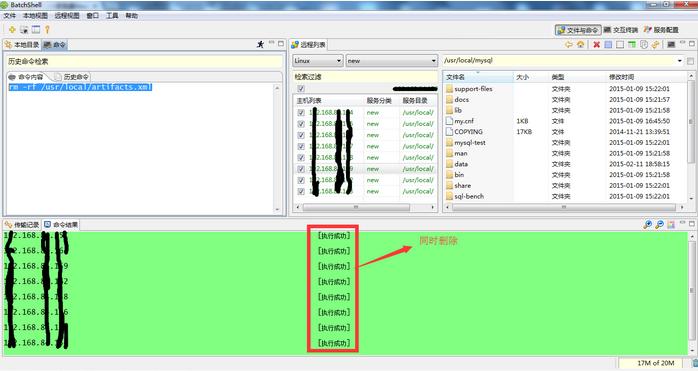698x371 pixels.
Task: Uncheck the first host row checkbox
Action: [301, 113]
